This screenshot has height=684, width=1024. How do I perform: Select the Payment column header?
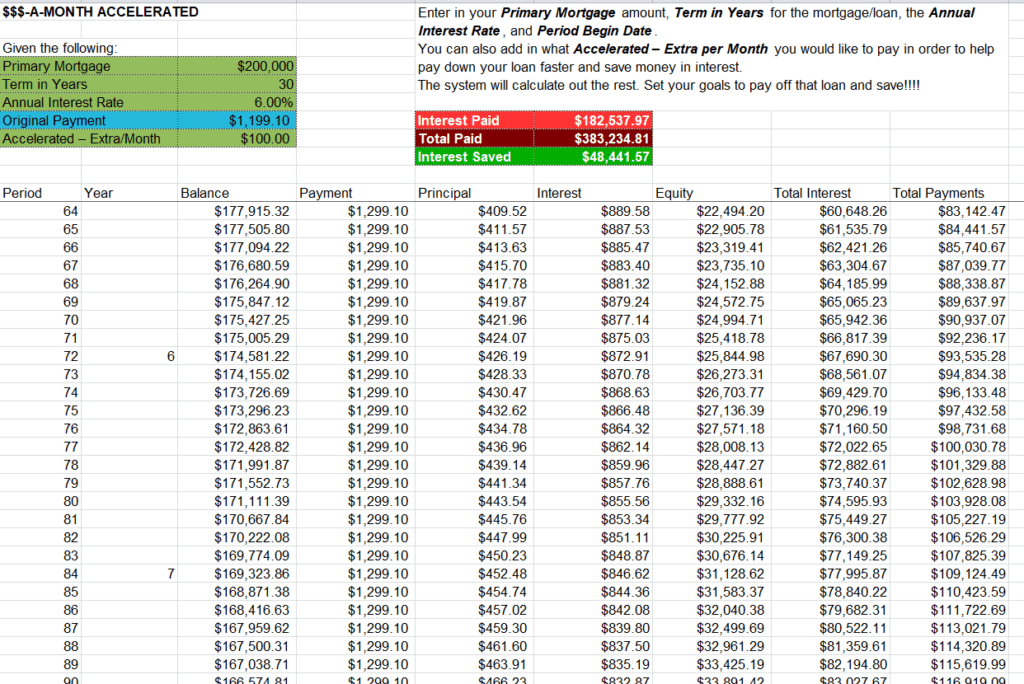pyautogui.click(x=355, y=193)
